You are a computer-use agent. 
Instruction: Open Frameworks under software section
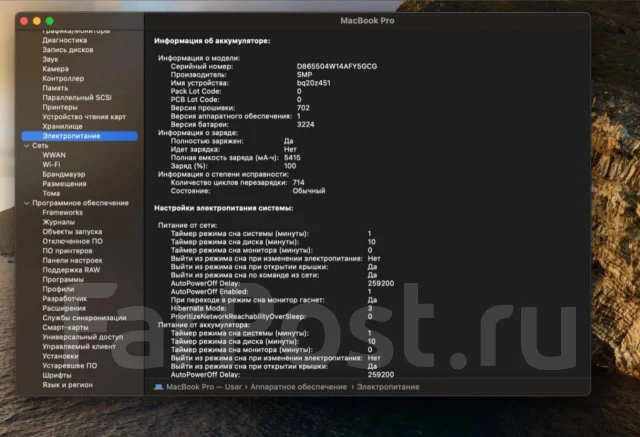coord(62,213)
